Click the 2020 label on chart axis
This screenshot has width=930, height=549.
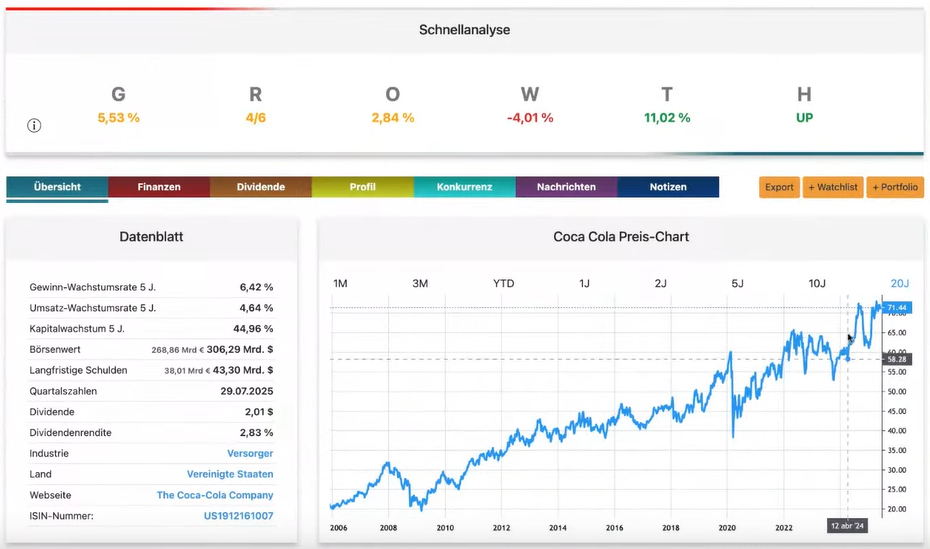tap(727, 528)
